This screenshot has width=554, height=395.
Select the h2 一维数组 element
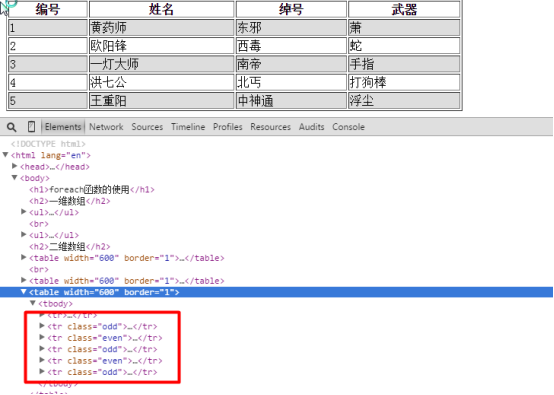point(70,201)
